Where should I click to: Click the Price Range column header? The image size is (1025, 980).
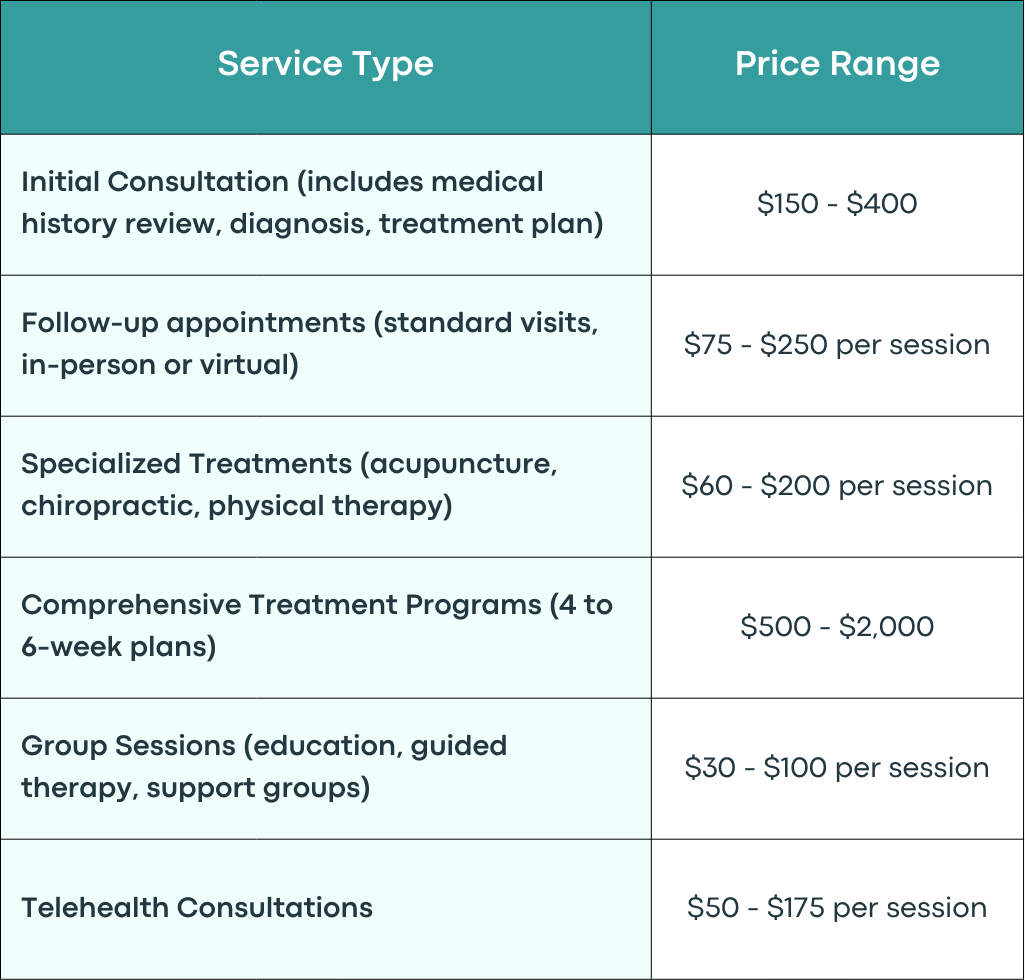tap(837, 64)
